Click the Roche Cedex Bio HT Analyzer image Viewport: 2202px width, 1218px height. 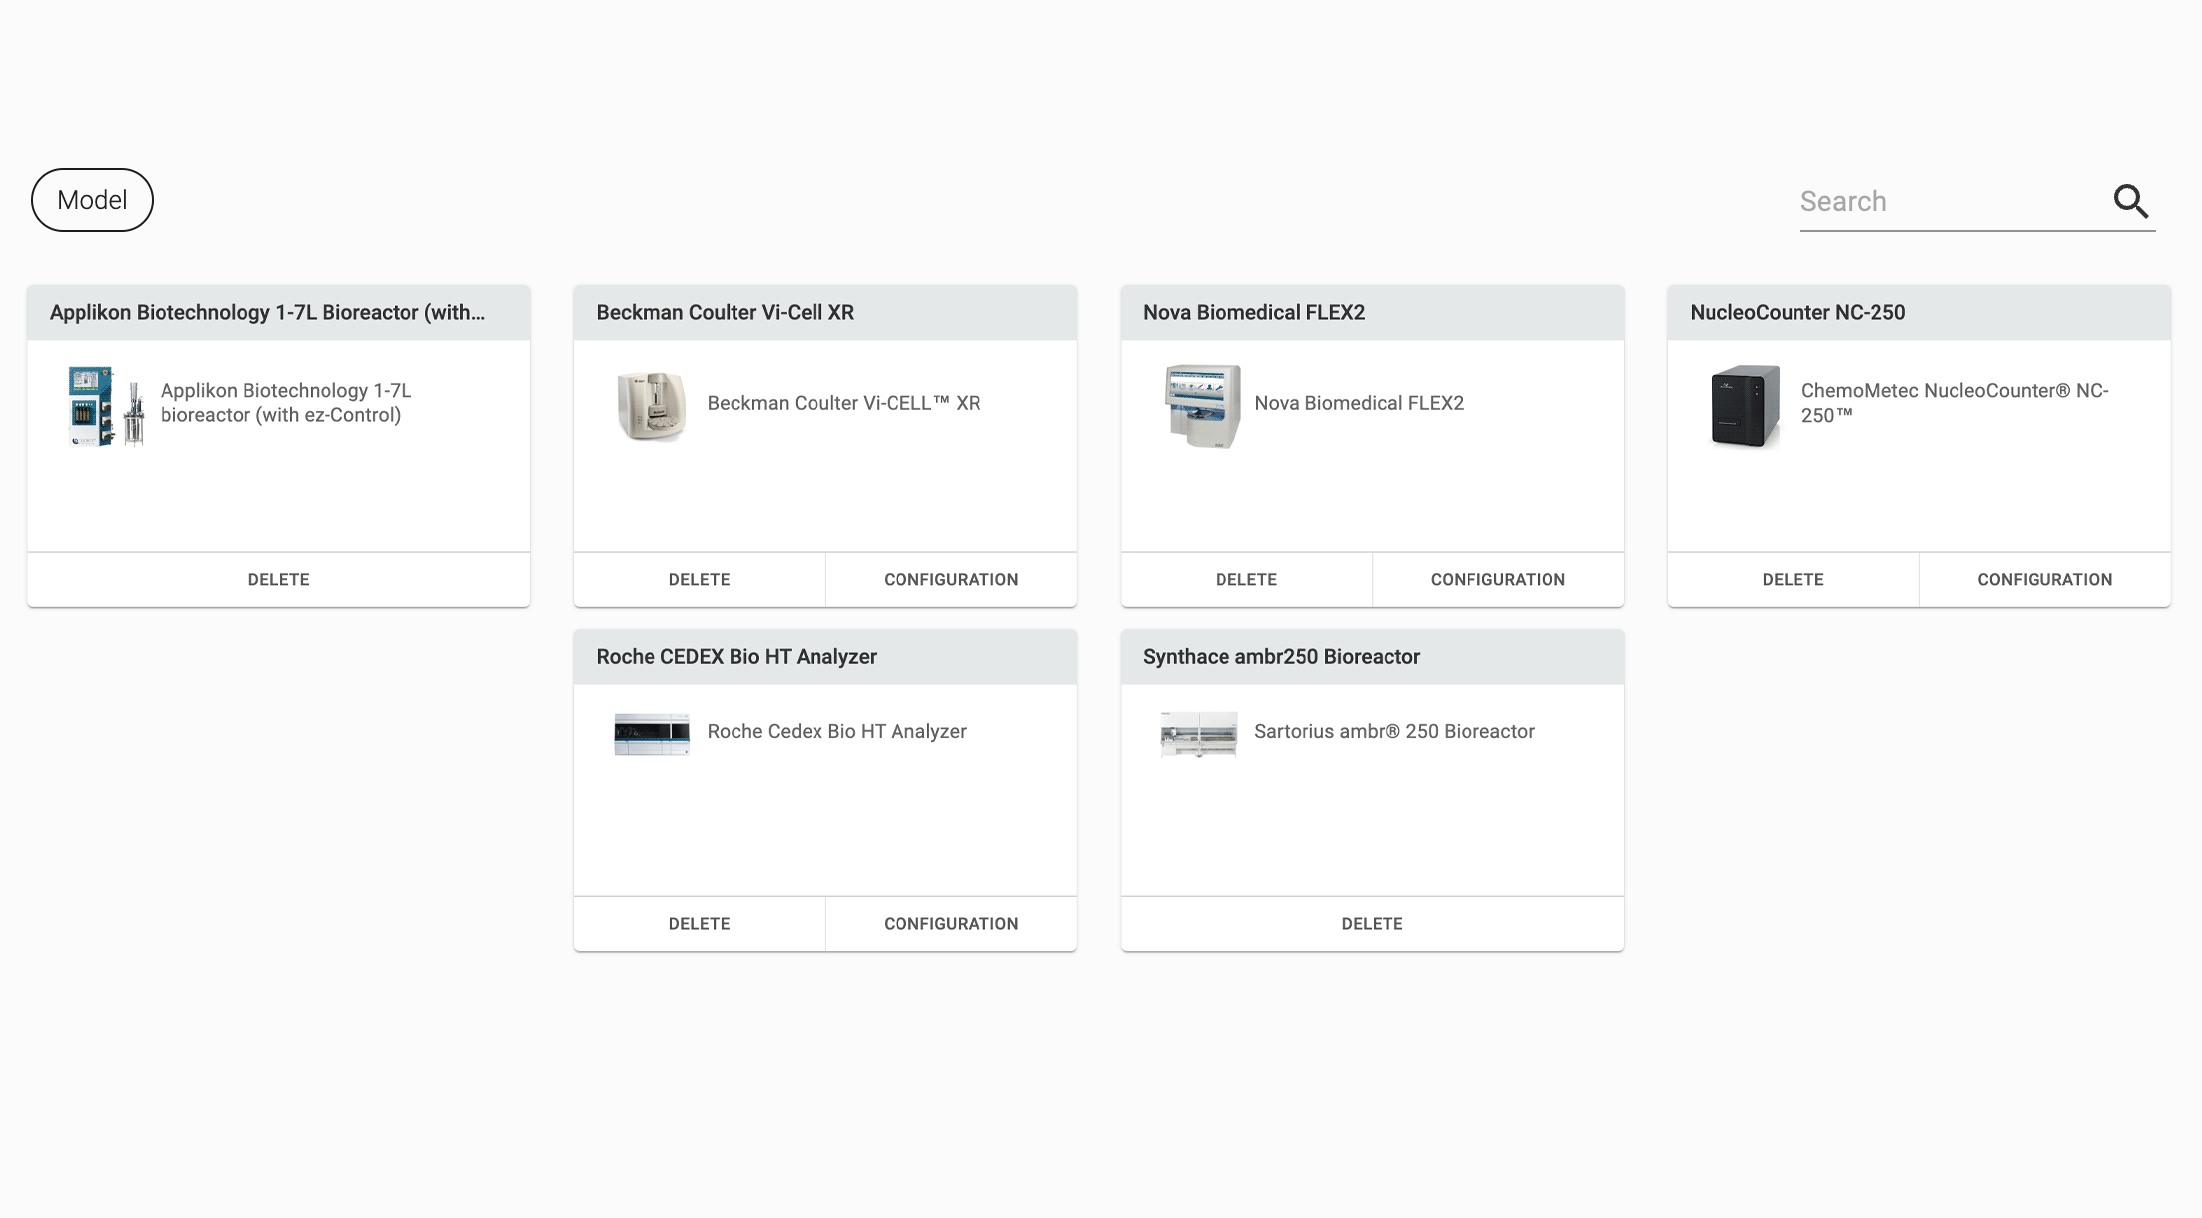click(651, 733)
